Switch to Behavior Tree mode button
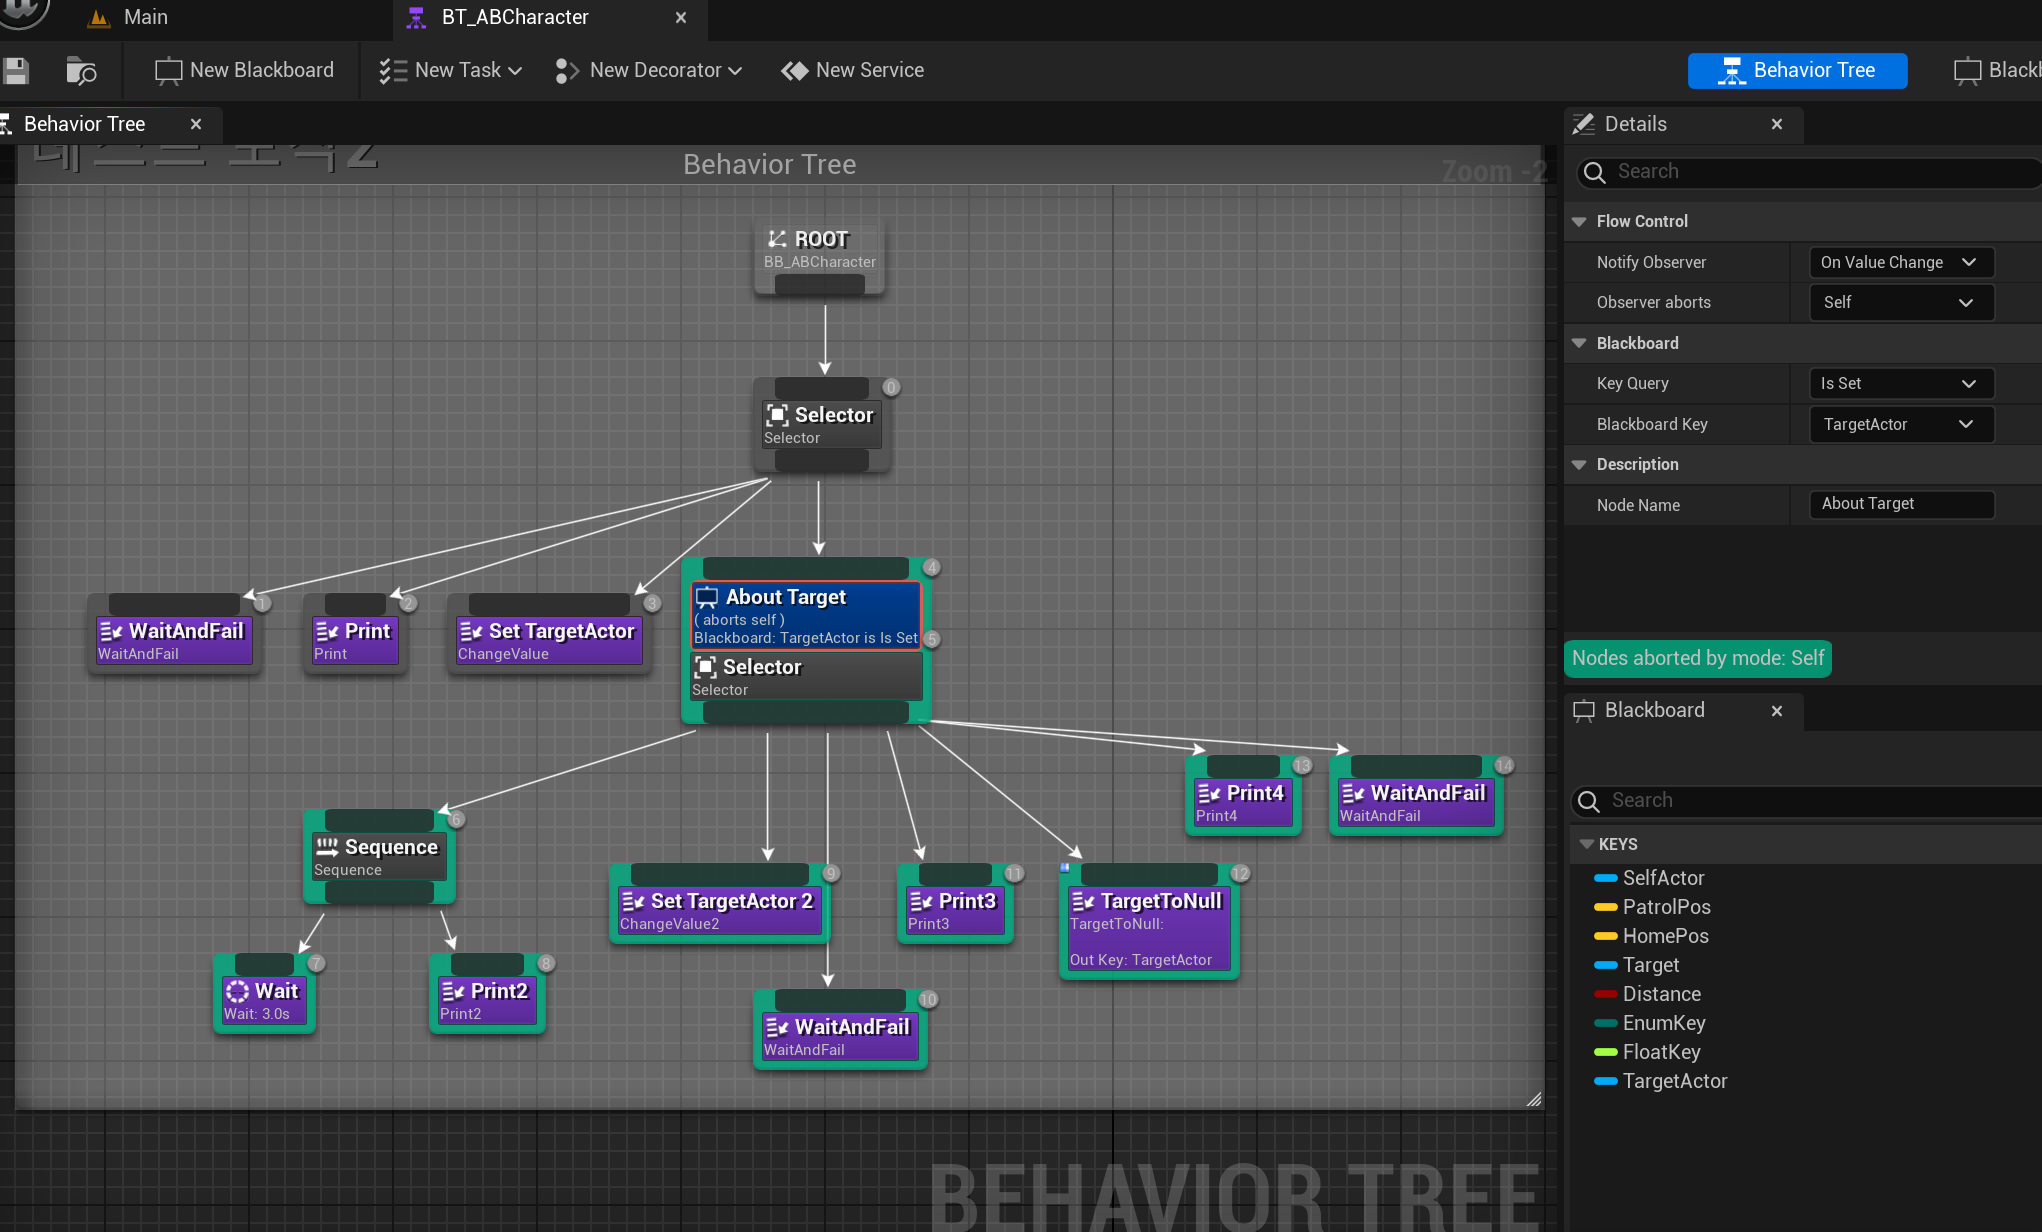 click(1797, 70)
